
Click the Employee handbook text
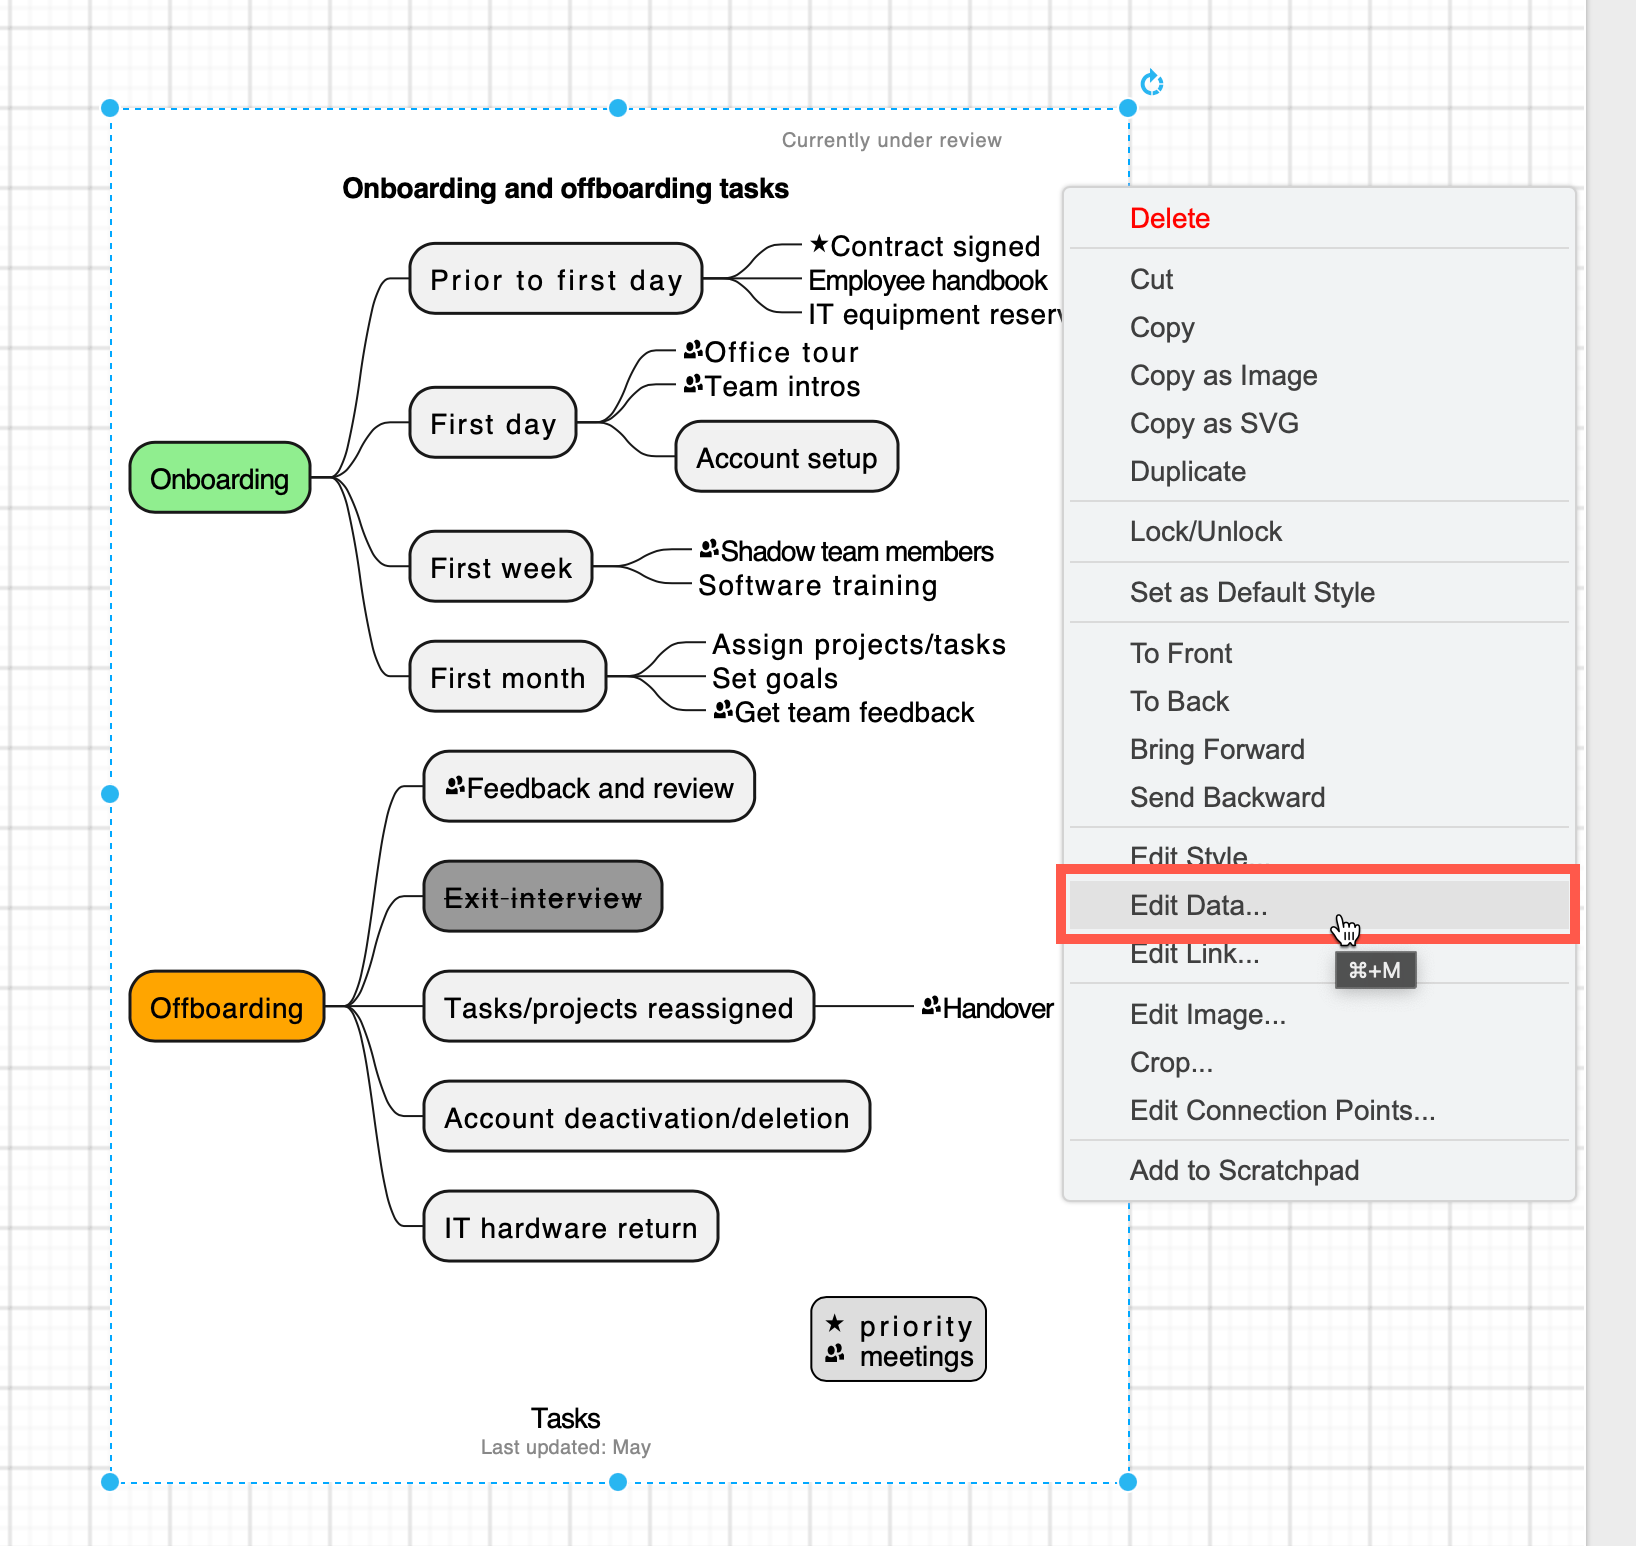[x=928, y=280]
